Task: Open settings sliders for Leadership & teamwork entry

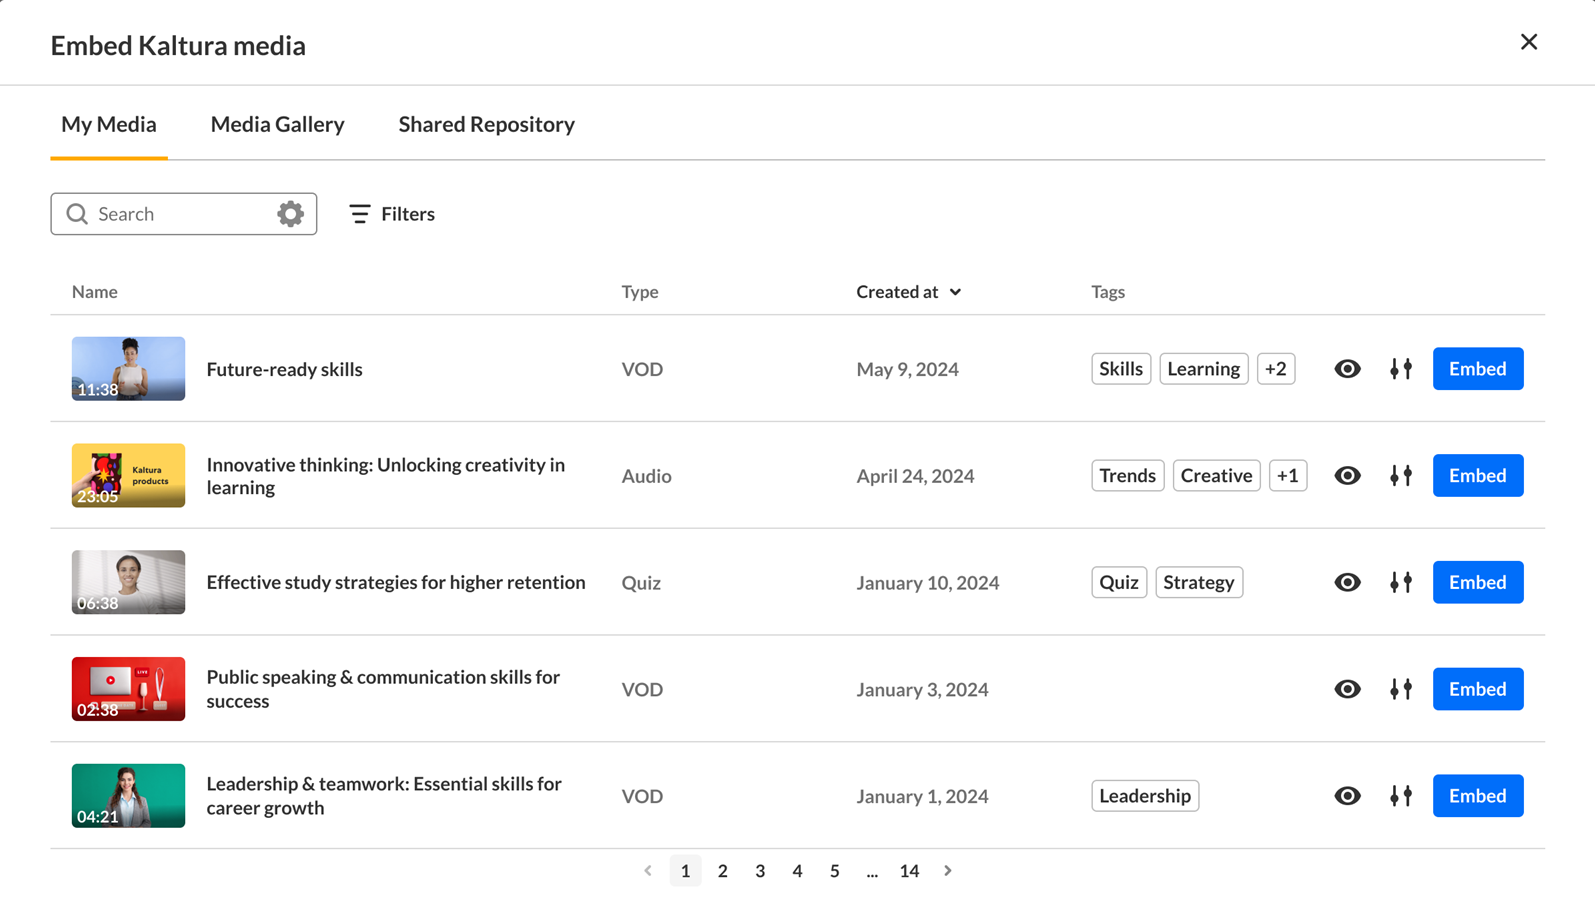Action: 1400,796
